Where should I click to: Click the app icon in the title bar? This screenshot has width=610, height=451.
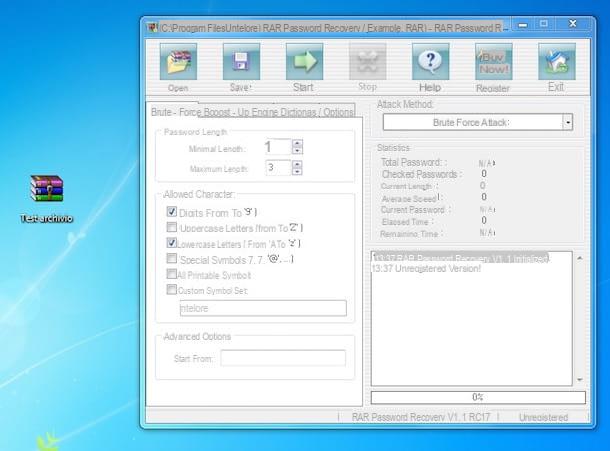click(x=152, y=28)
